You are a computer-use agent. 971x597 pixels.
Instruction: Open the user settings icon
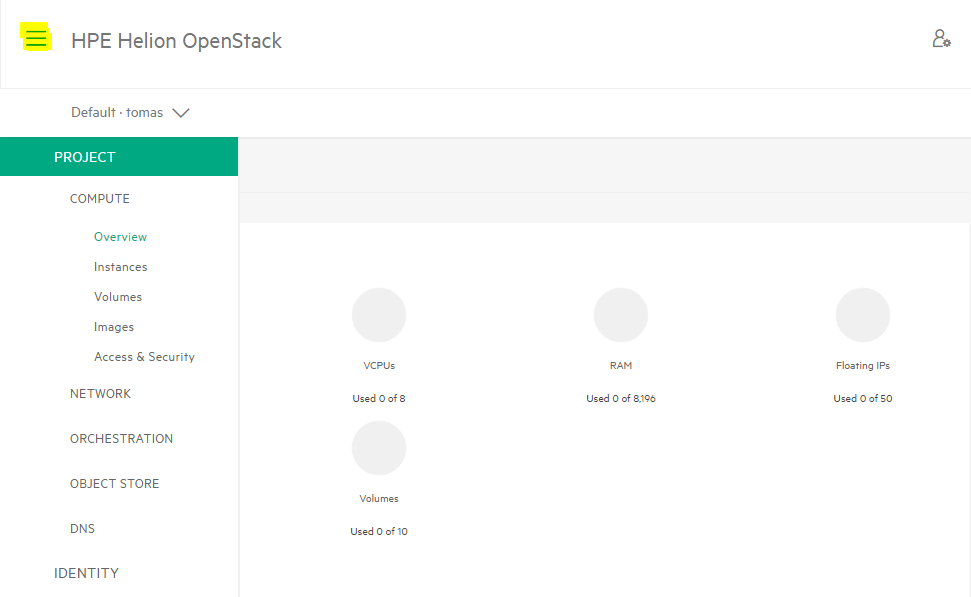pos(941,38)
